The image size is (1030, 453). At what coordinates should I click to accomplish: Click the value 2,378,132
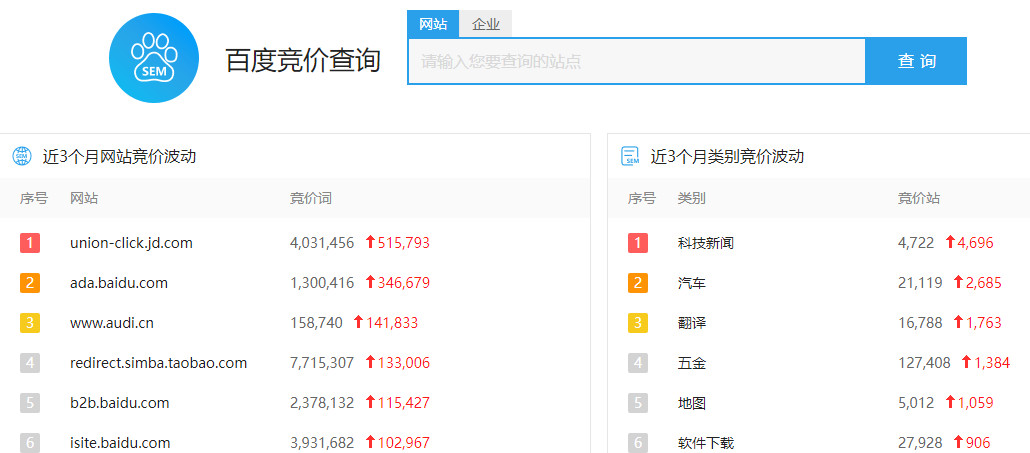pos(322,403)
